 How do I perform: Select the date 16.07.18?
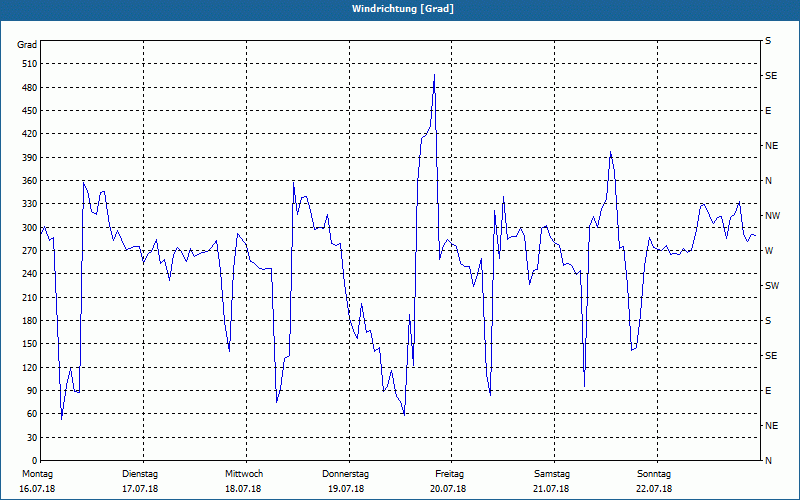[x=37, y=489]
